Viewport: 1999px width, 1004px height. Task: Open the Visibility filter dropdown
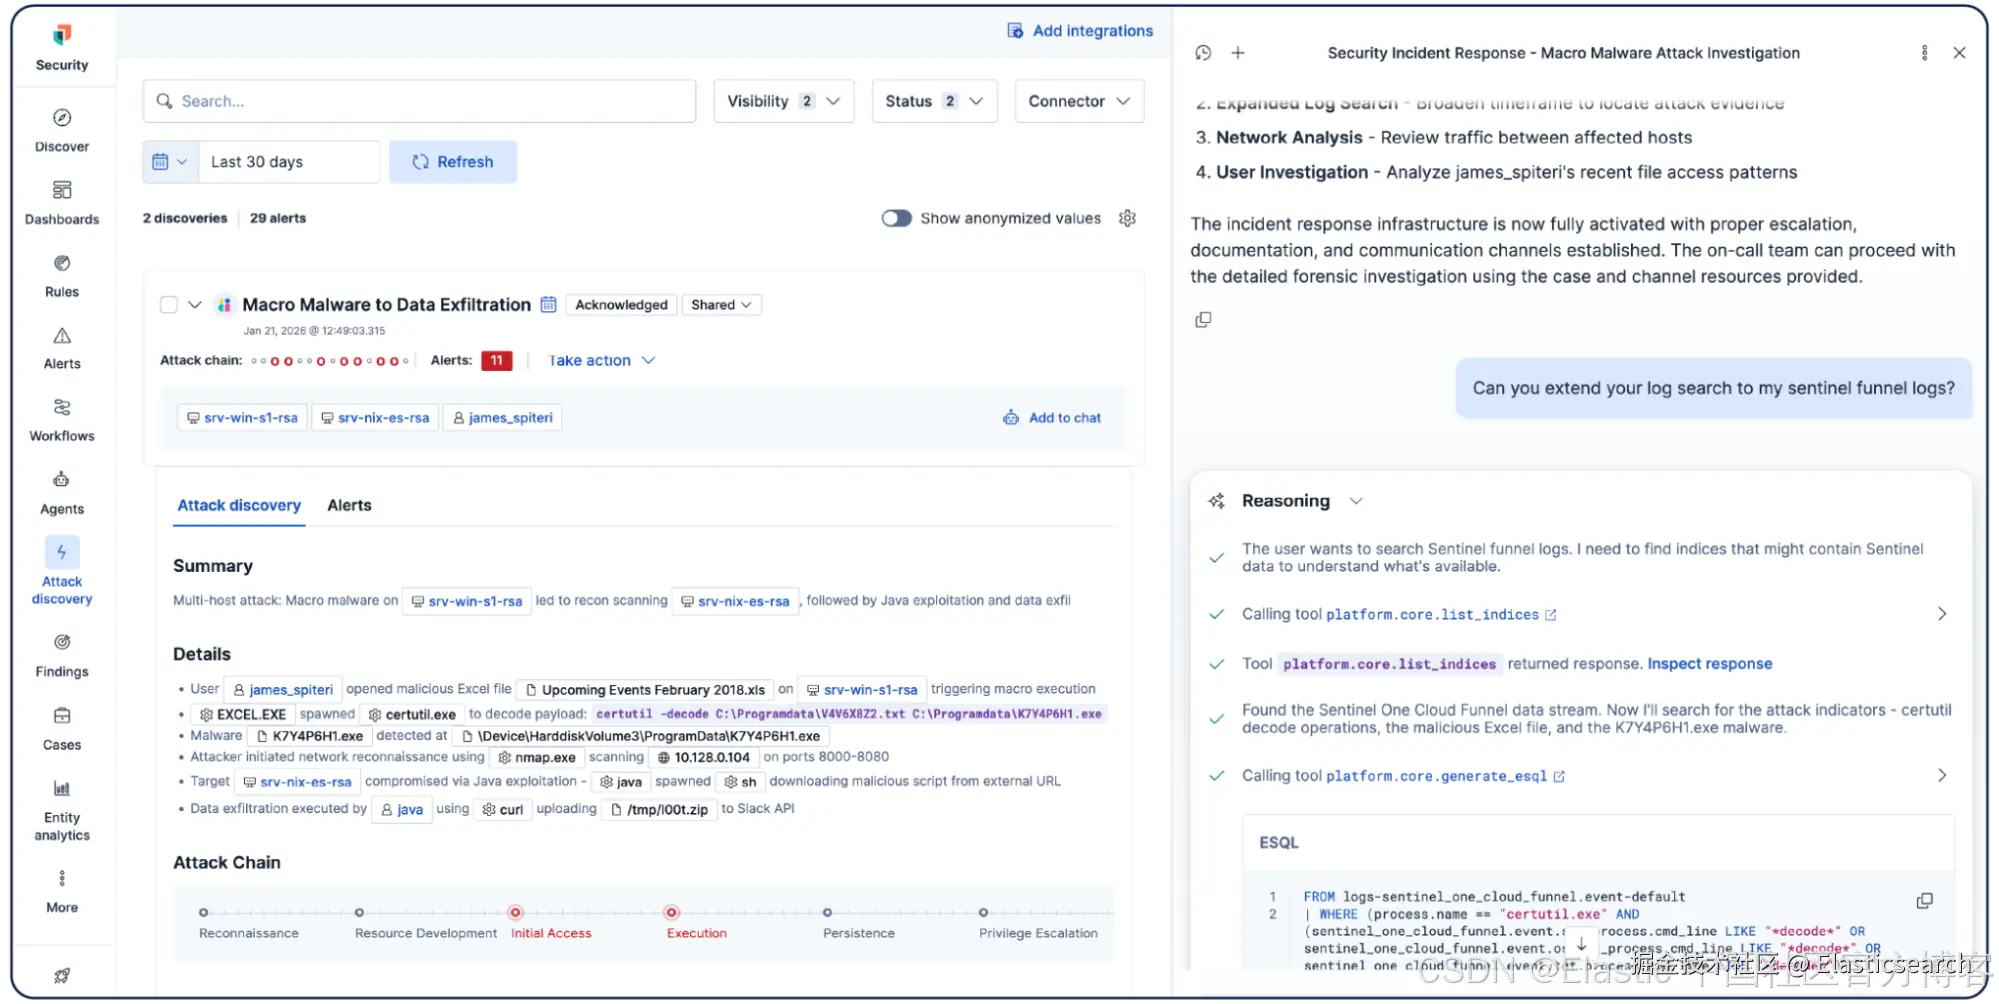pyautogui.click(x=783, y=101)
